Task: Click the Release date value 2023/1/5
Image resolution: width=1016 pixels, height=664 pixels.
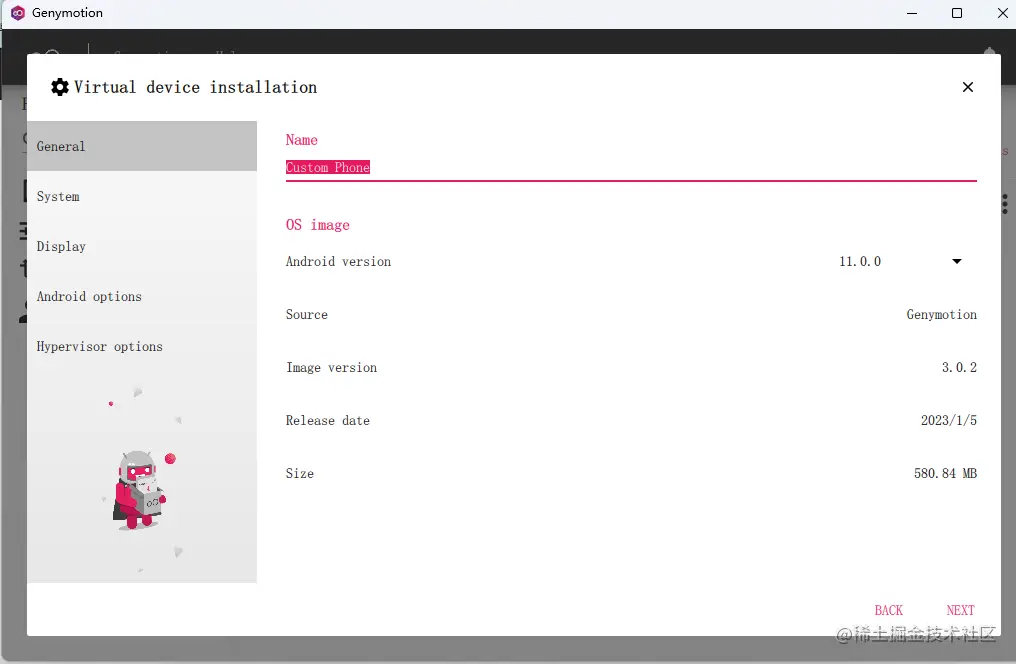Action: (x=949, y=420)
